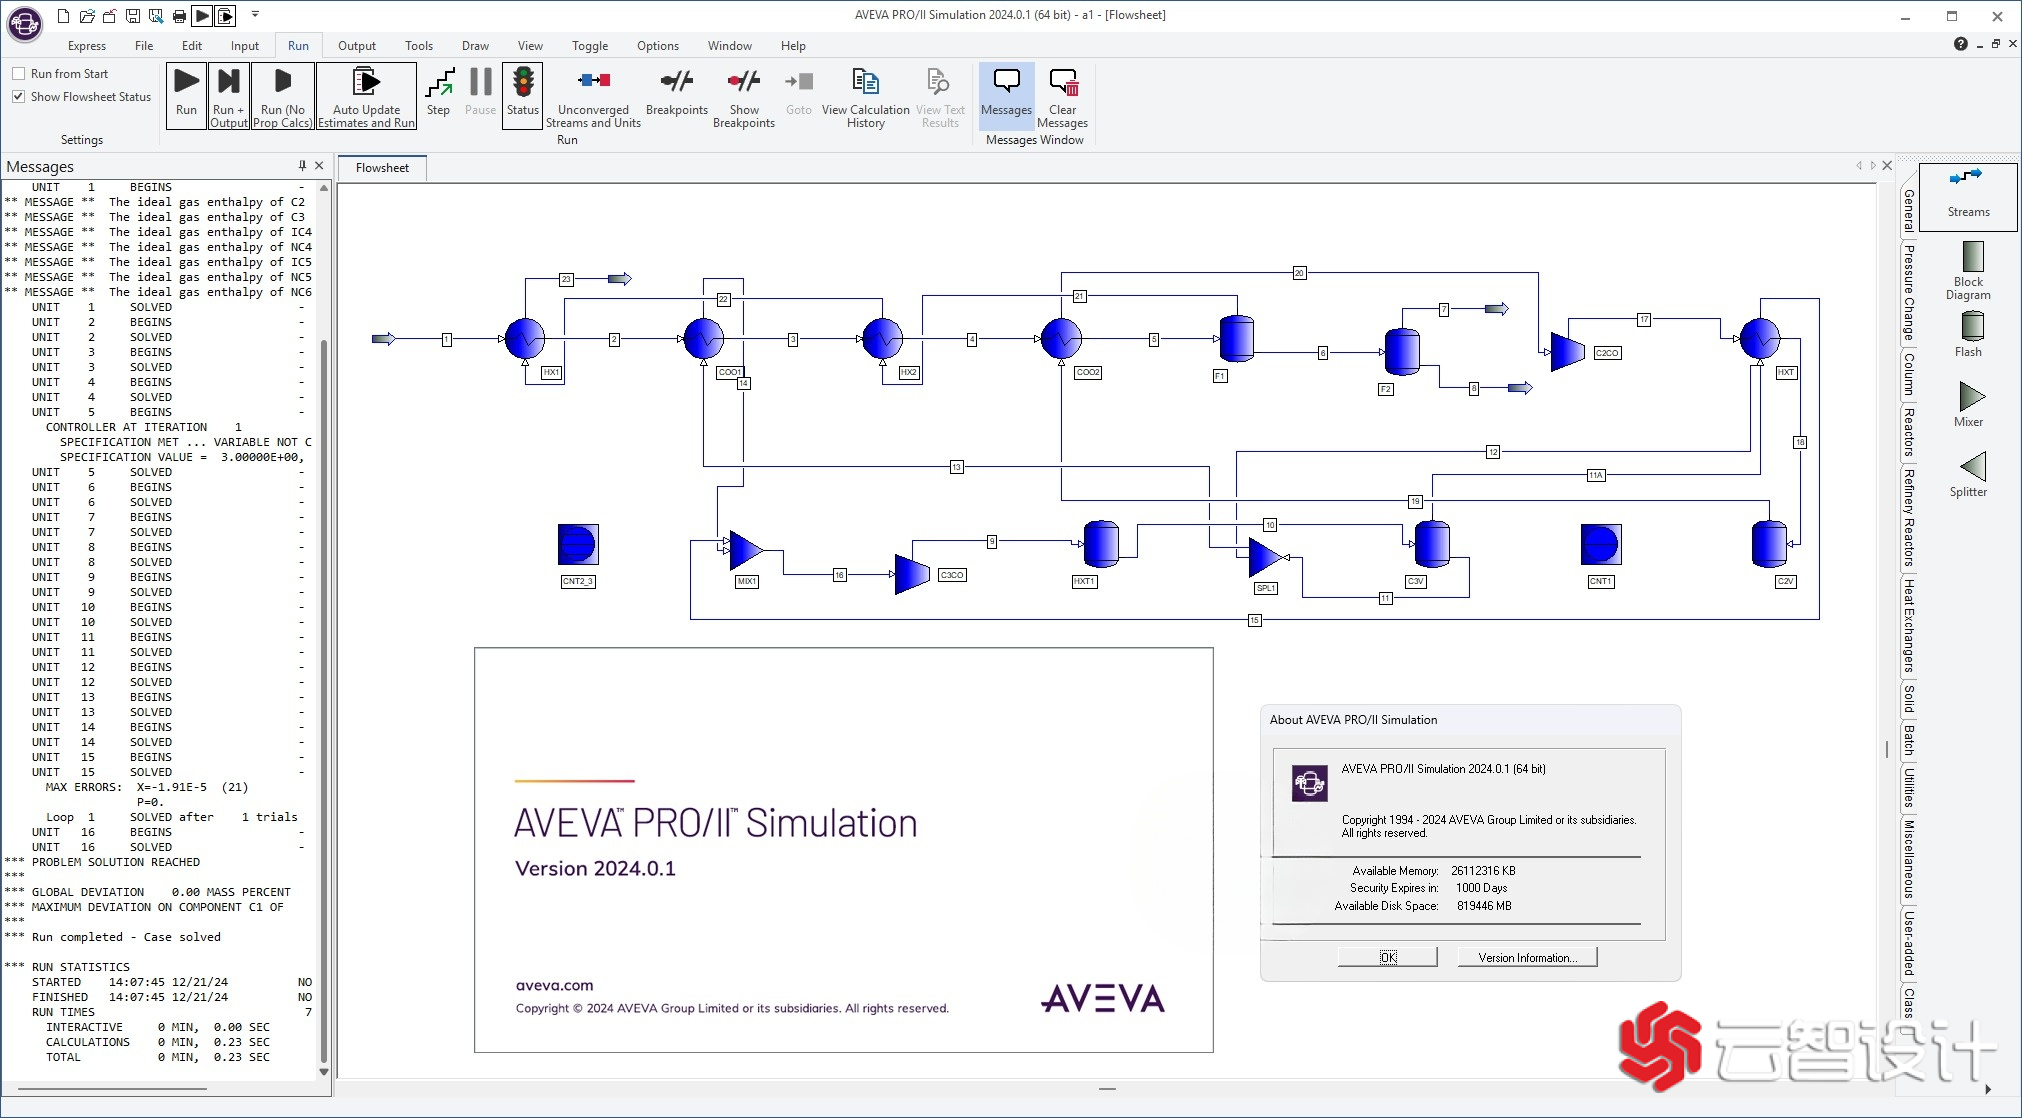Click aveva.com link on splash

554,985
